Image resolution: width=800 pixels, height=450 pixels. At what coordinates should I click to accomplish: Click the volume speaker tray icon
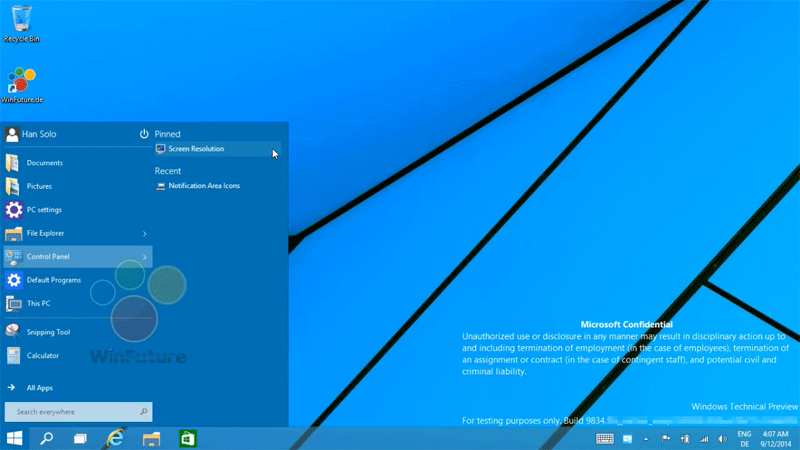719,438
